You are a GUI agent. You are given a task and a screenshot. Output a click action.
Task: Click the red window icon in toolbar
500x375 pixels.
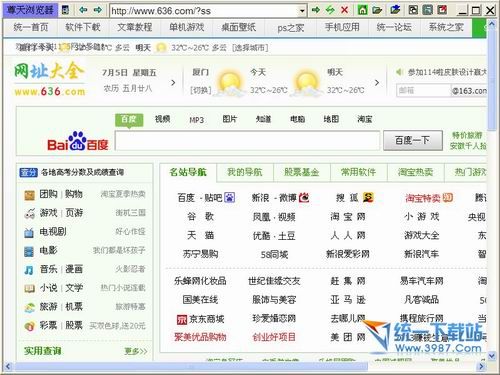tap(442, 10)
